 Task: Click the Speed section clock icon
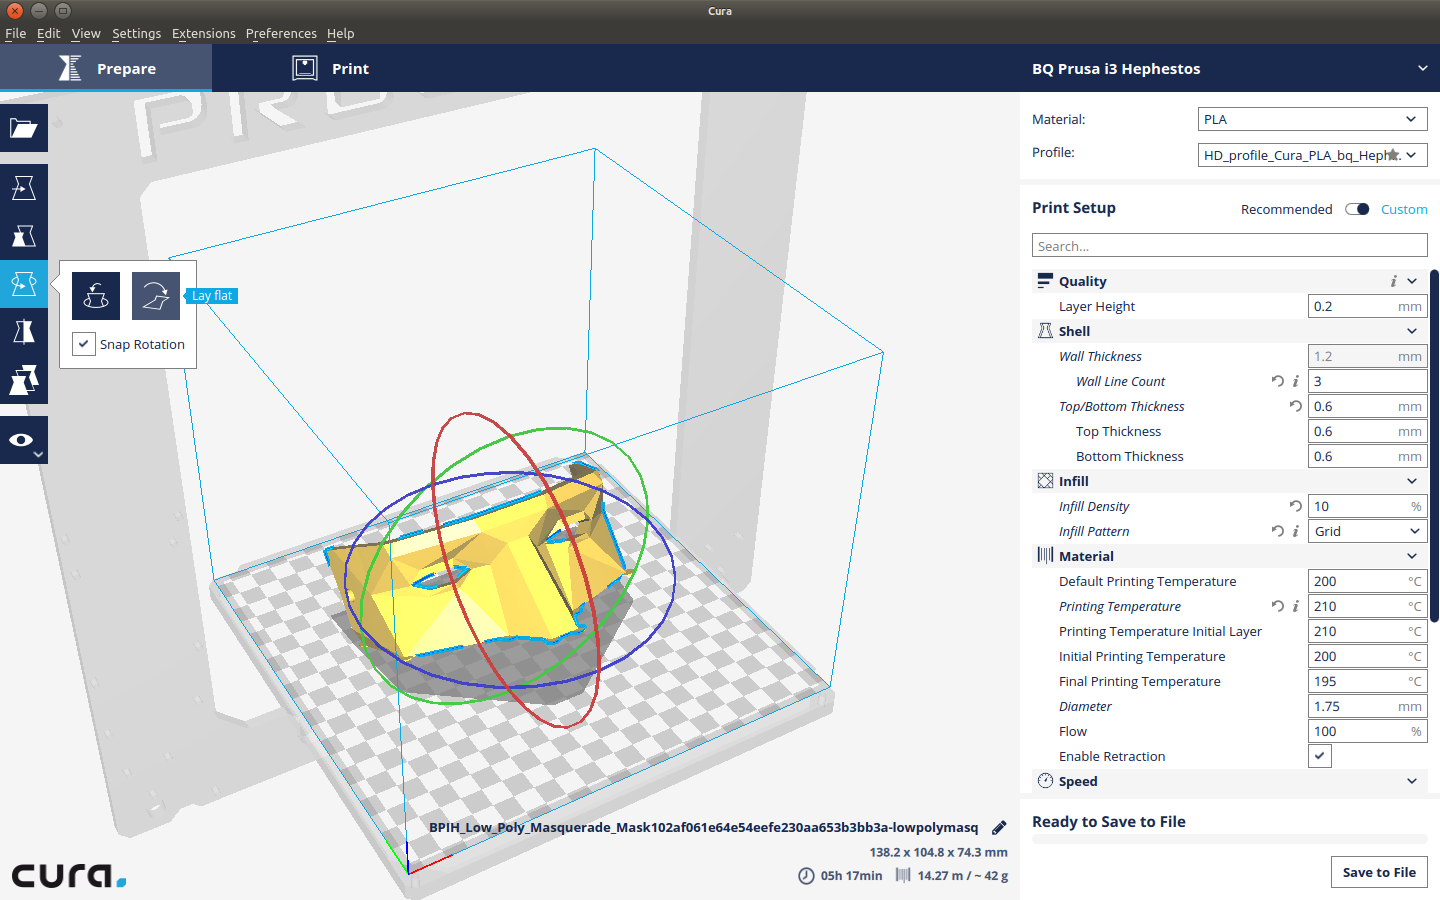pos(1045,781)
